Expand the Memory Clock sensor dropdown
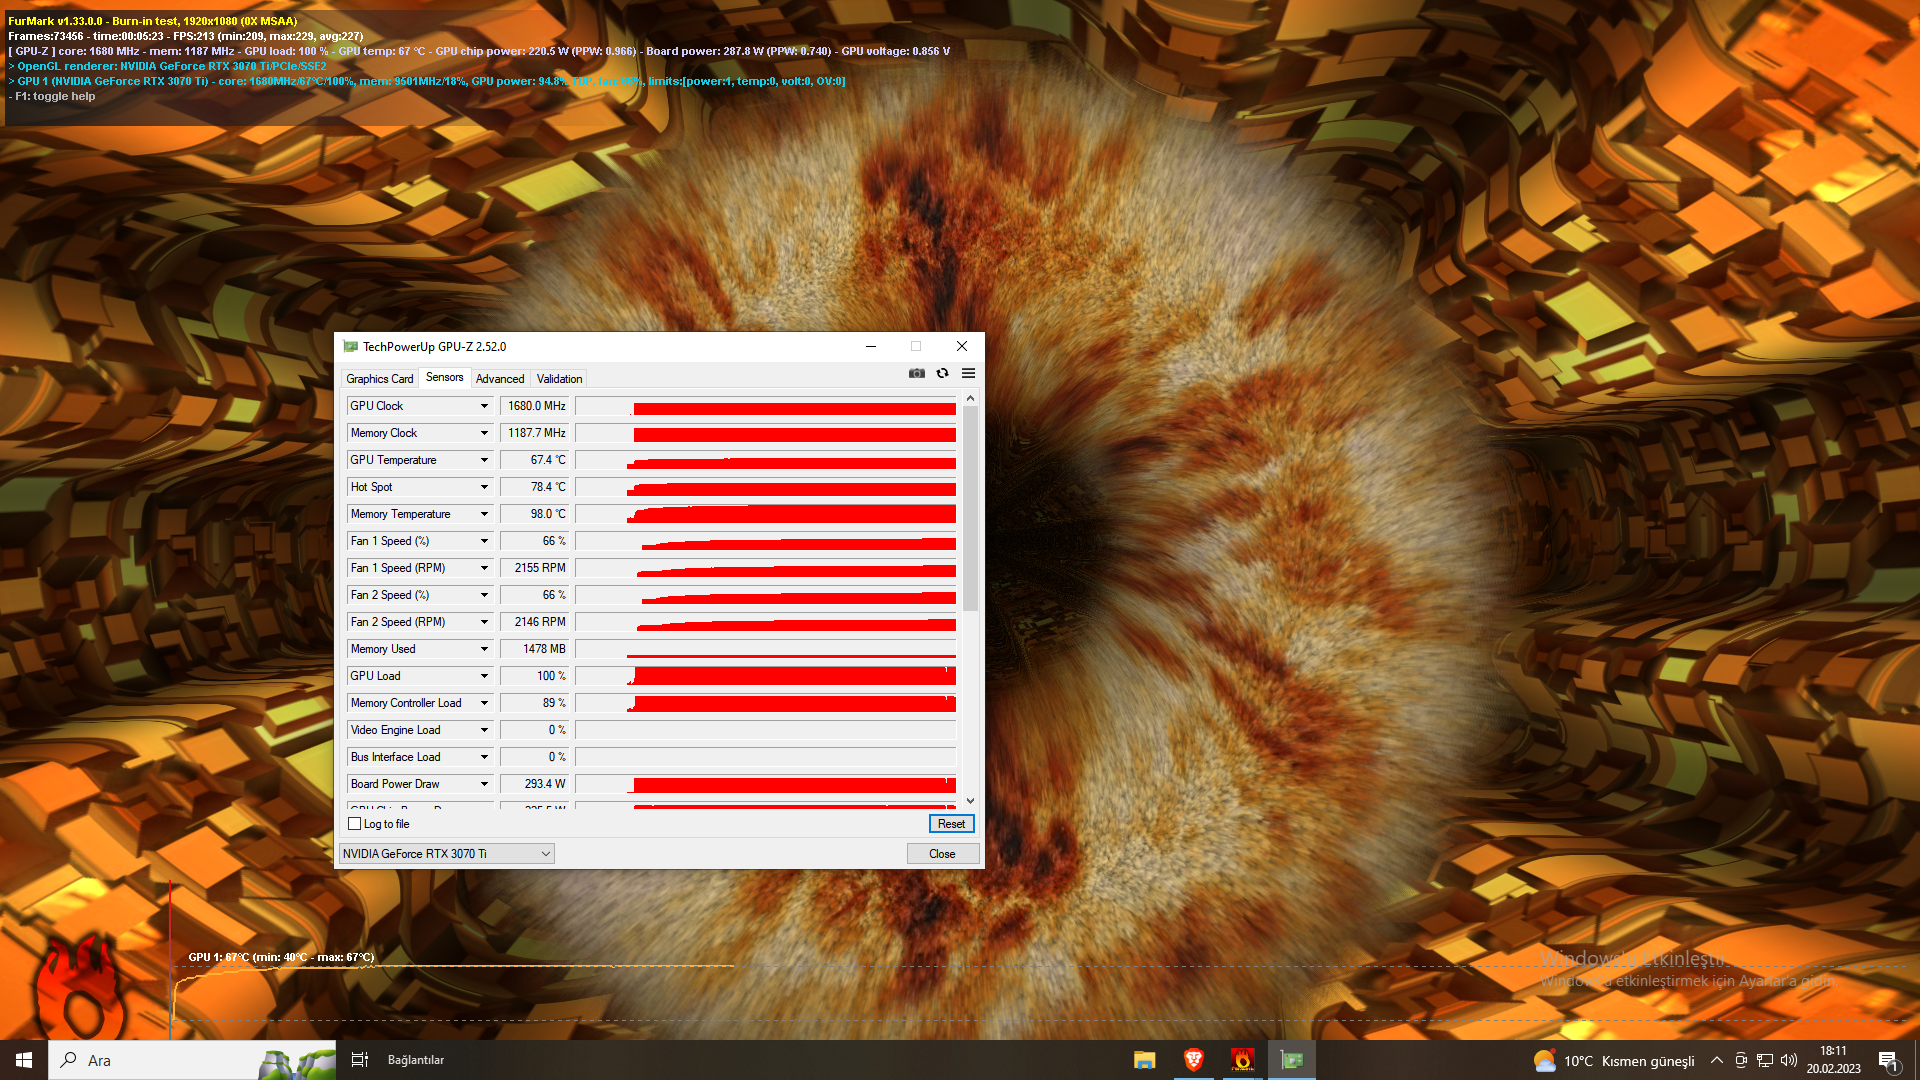Viewport: 1920px width, 1080px height. [x=484, y=433]
